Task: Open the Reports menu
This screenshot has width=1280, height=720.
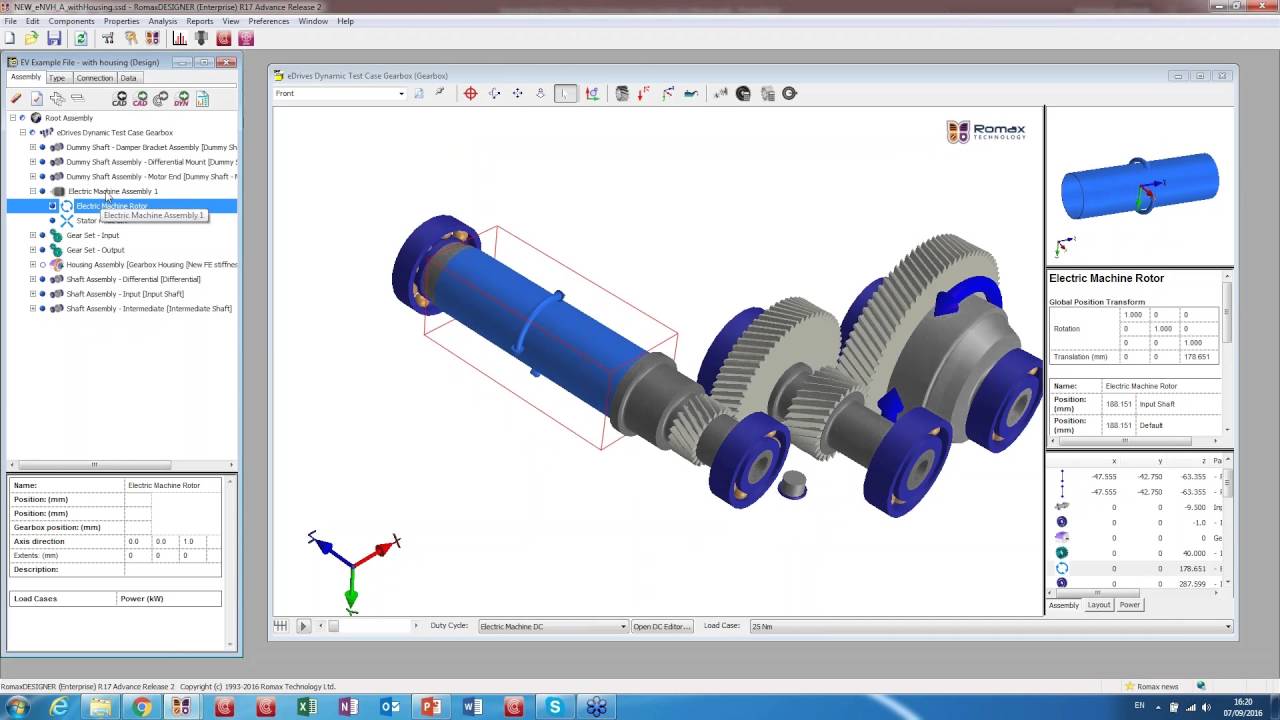Action: tap(200, 21)
